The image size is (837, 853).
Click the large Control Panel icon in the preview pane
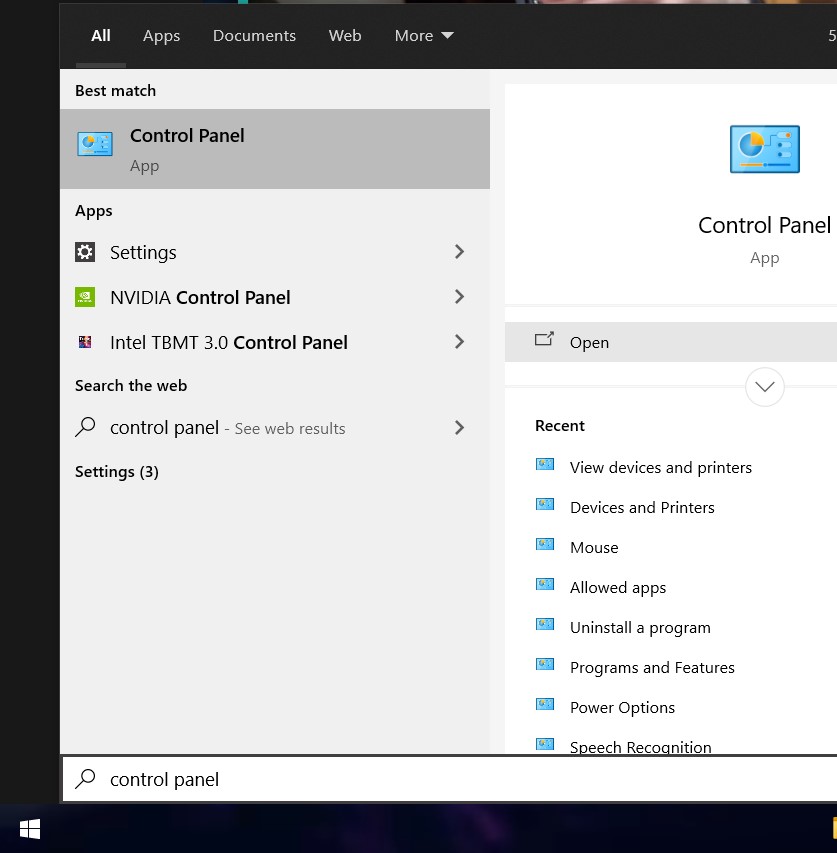[x=765, y=149]
